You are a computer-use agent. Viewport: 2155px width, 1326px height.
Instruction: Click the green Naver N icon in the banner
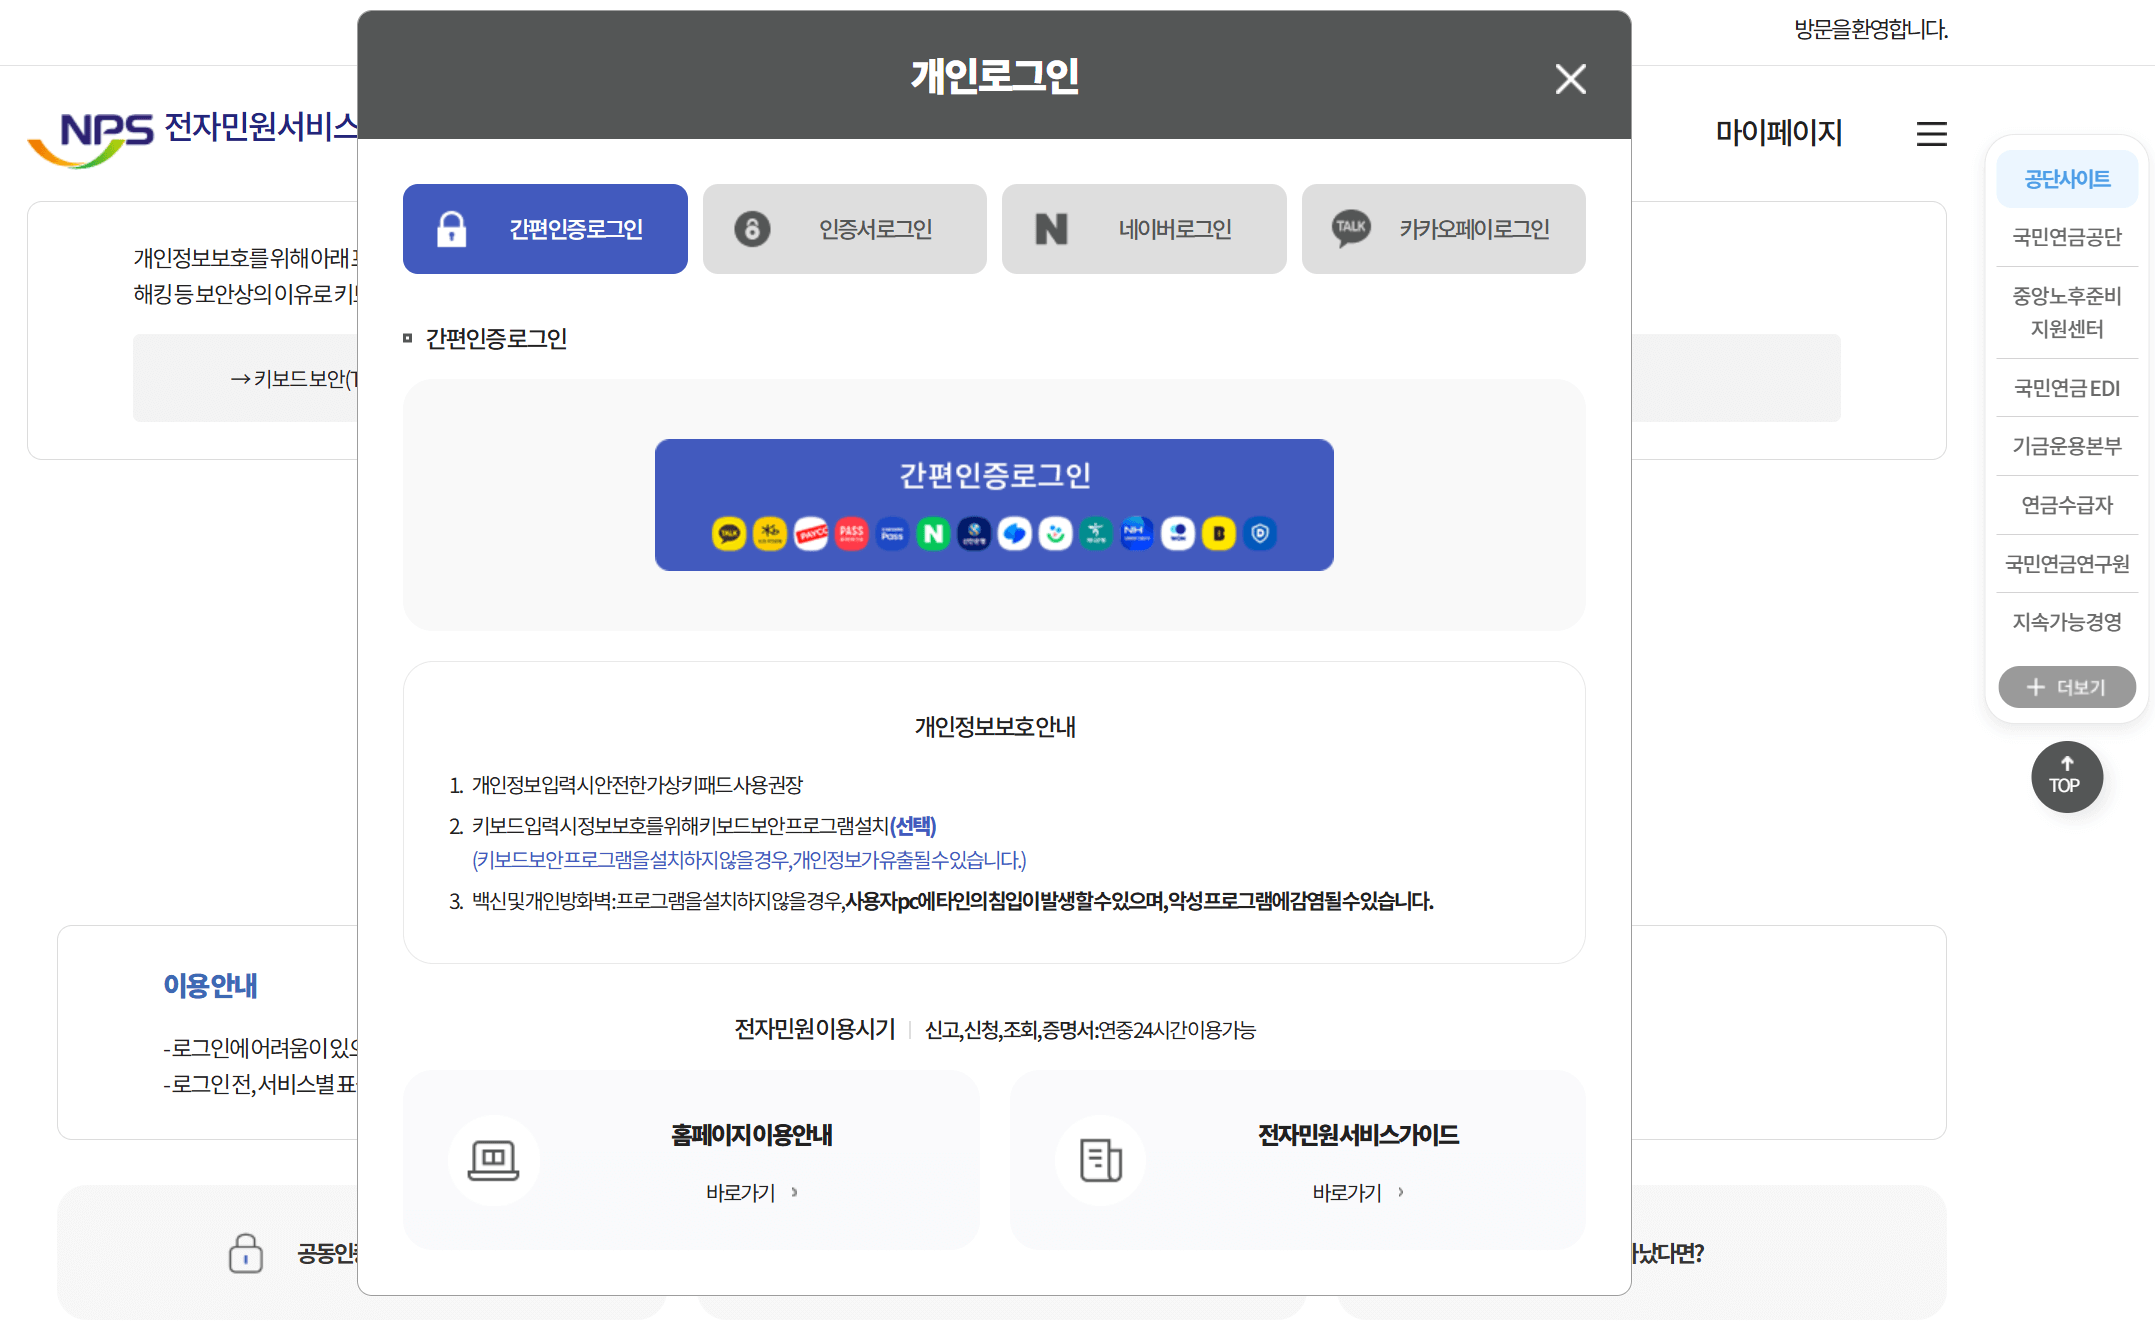coord(933,534)
